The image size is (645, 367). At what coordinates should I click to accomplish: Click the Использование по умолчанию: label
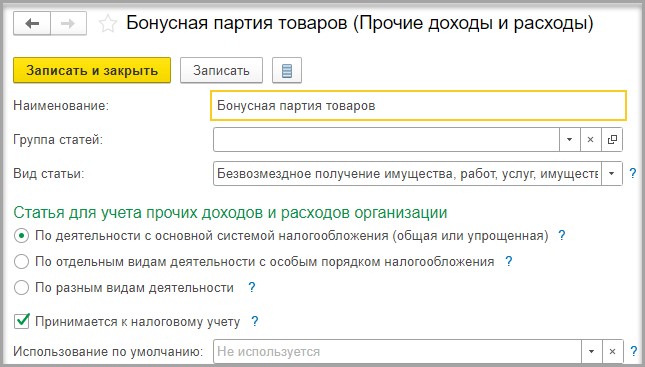point(108,351)
